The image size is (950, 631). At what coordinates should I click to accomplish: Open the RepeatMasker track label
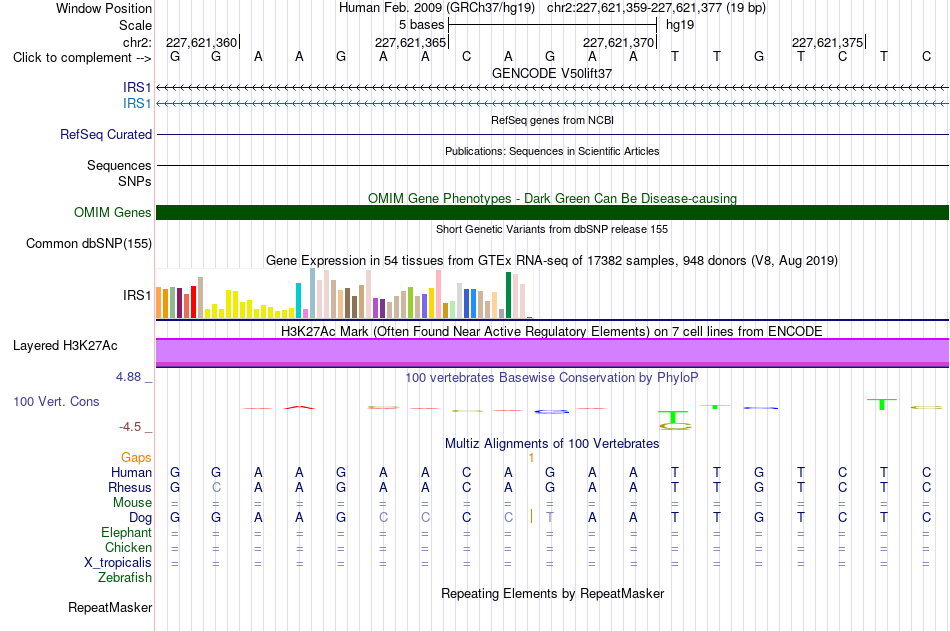coord(110,607)
